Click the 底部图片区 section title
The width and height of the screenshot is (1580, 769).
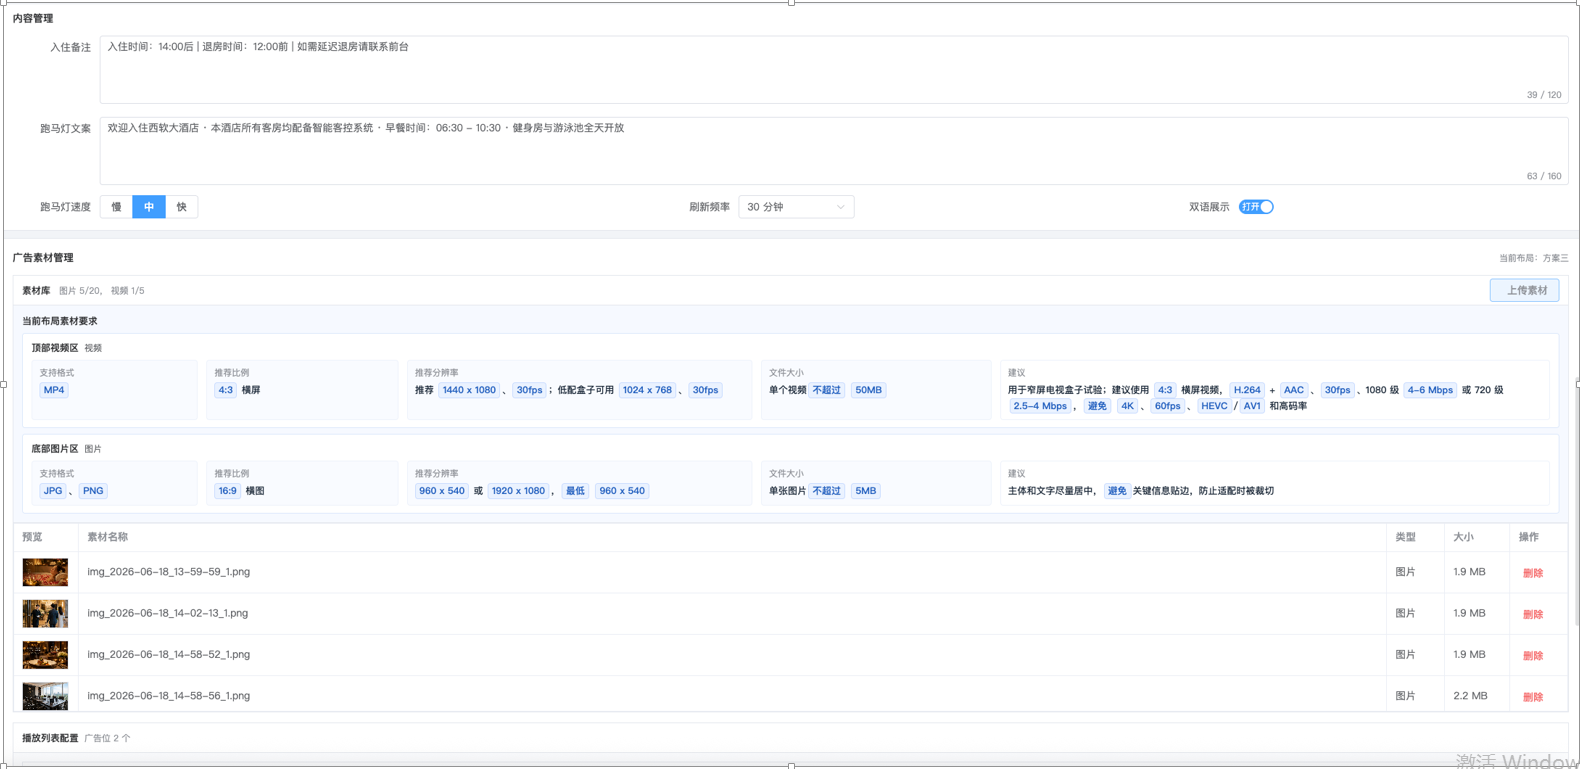click(x=54, y=449)
